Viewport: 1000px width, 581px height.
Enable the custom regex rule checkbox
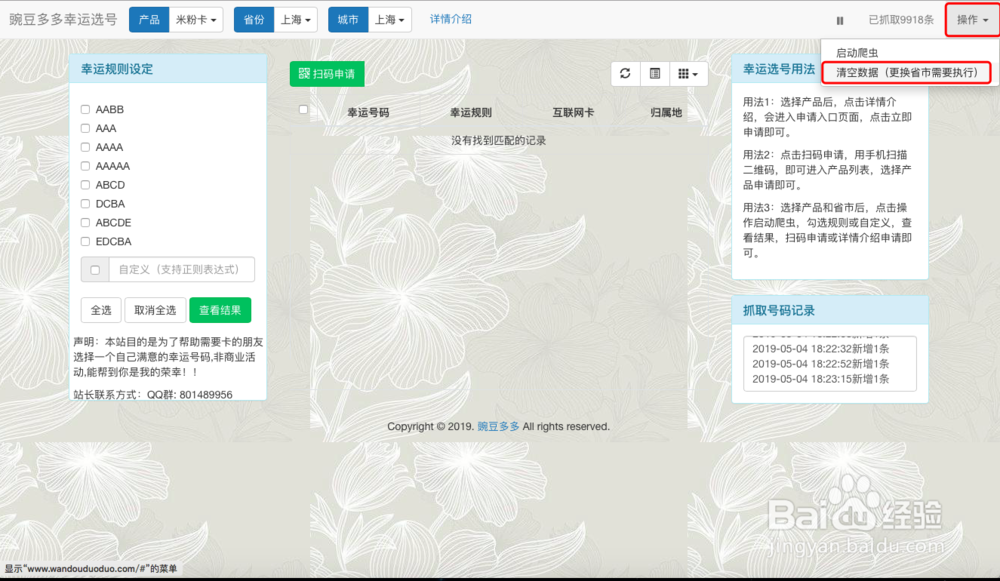[x=95, y=269]
